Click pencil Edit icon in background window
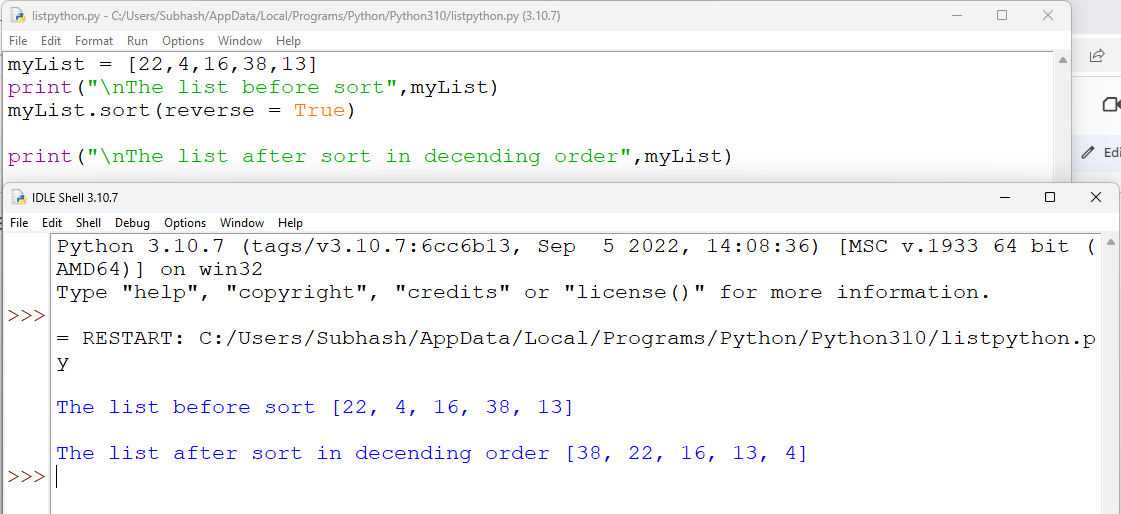This screenshot has width=1121, height=514. coord(1088,152)
